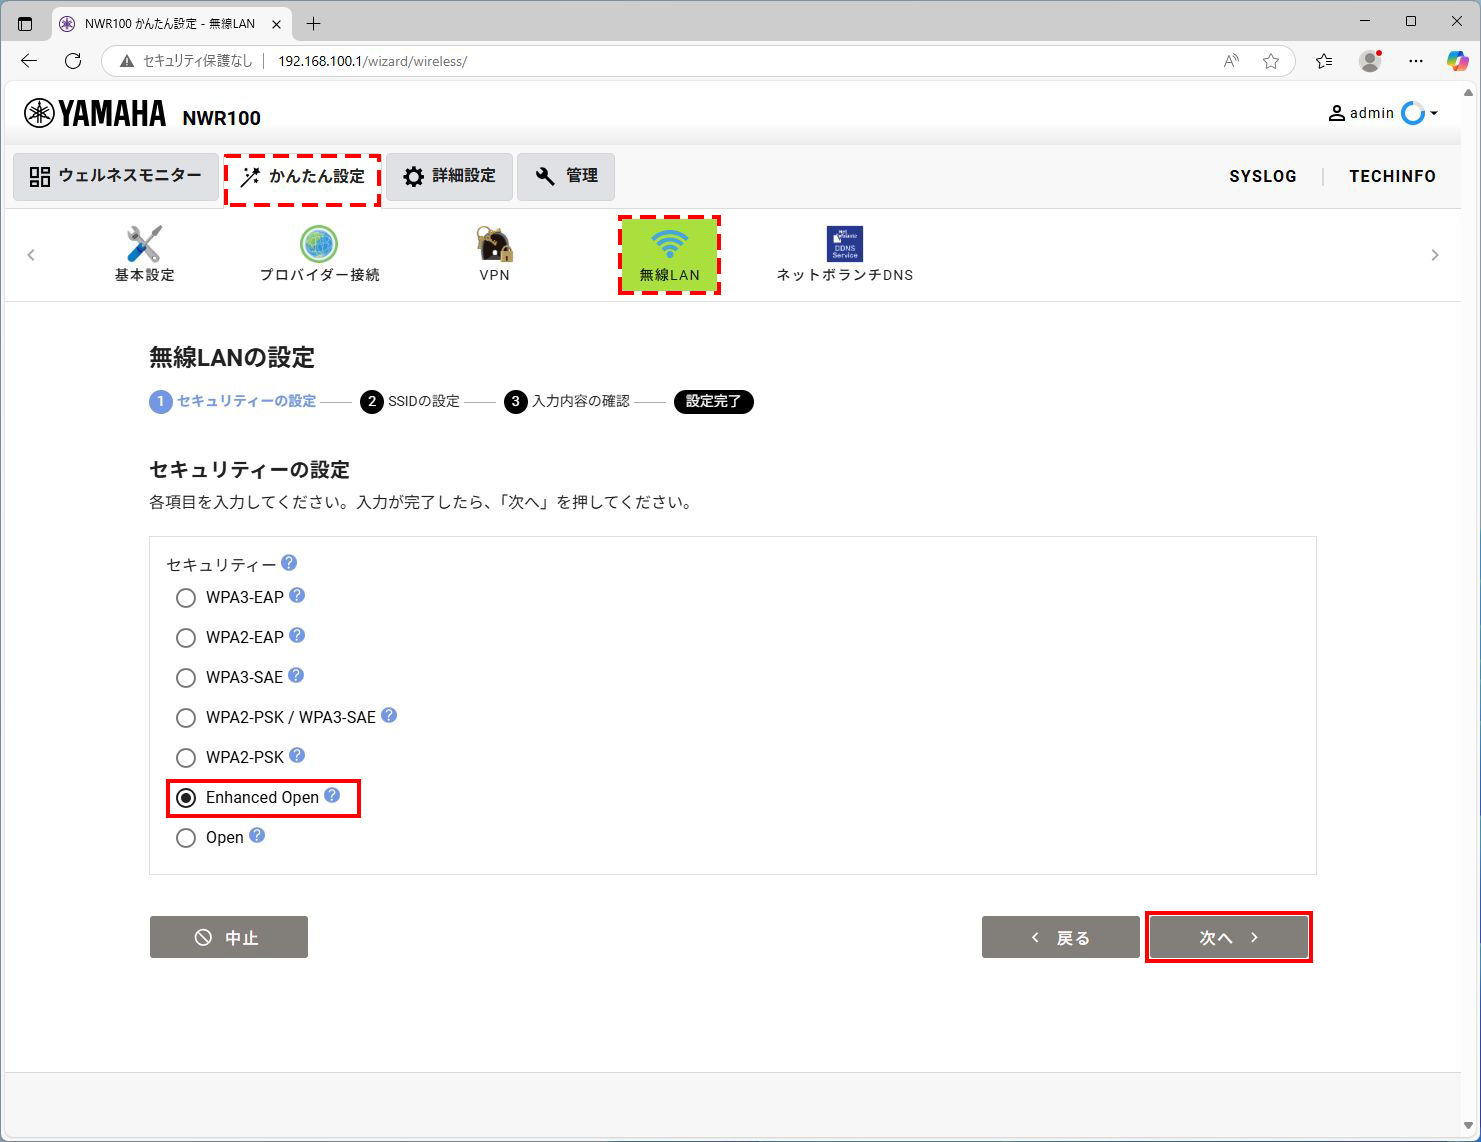
Task: Click the 無線LAN Wi-Fi icon
Action: (669, 244)
